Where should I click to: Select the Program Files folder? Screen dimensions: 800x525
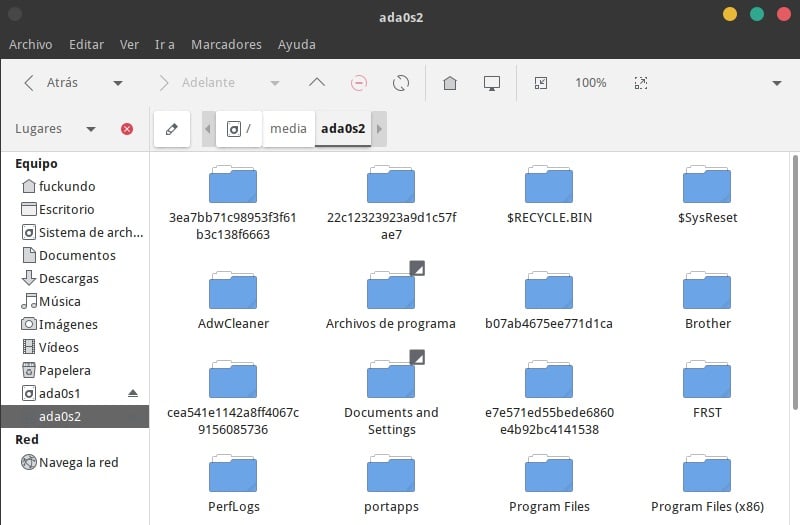(x=549, y=484)
